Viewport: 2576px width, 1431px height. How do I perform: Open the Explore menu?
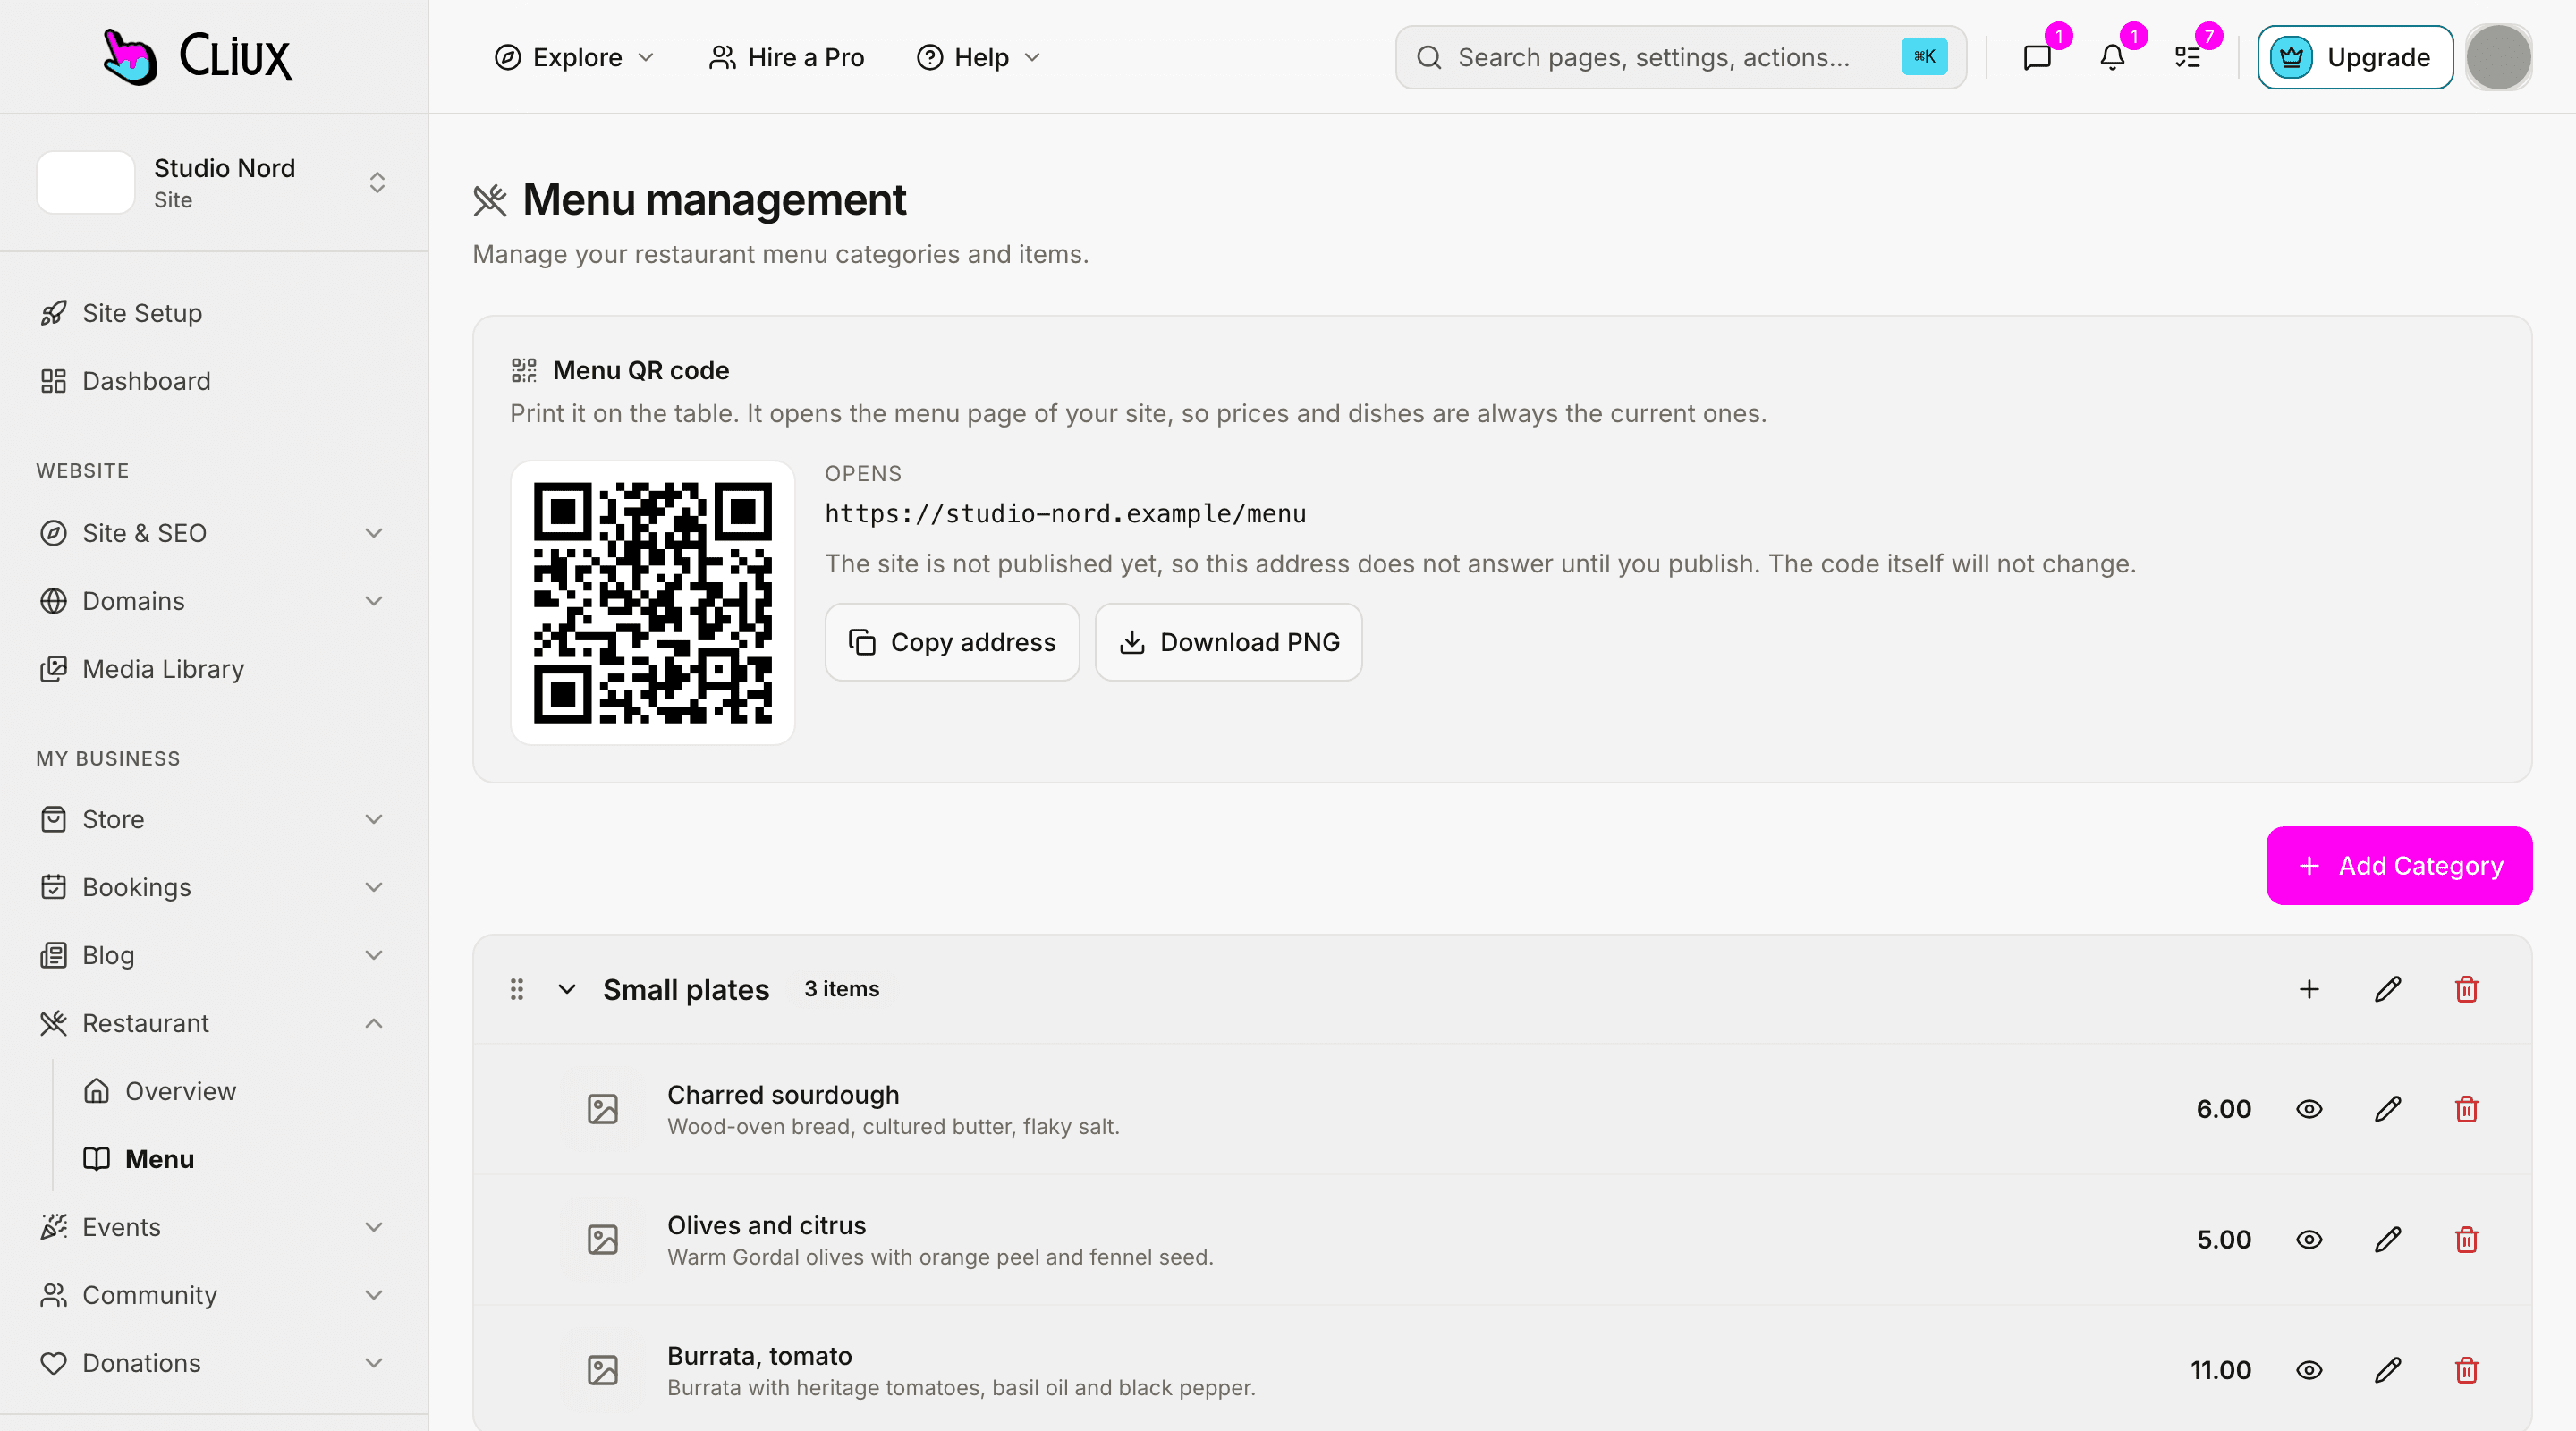(x=574, y=57)
